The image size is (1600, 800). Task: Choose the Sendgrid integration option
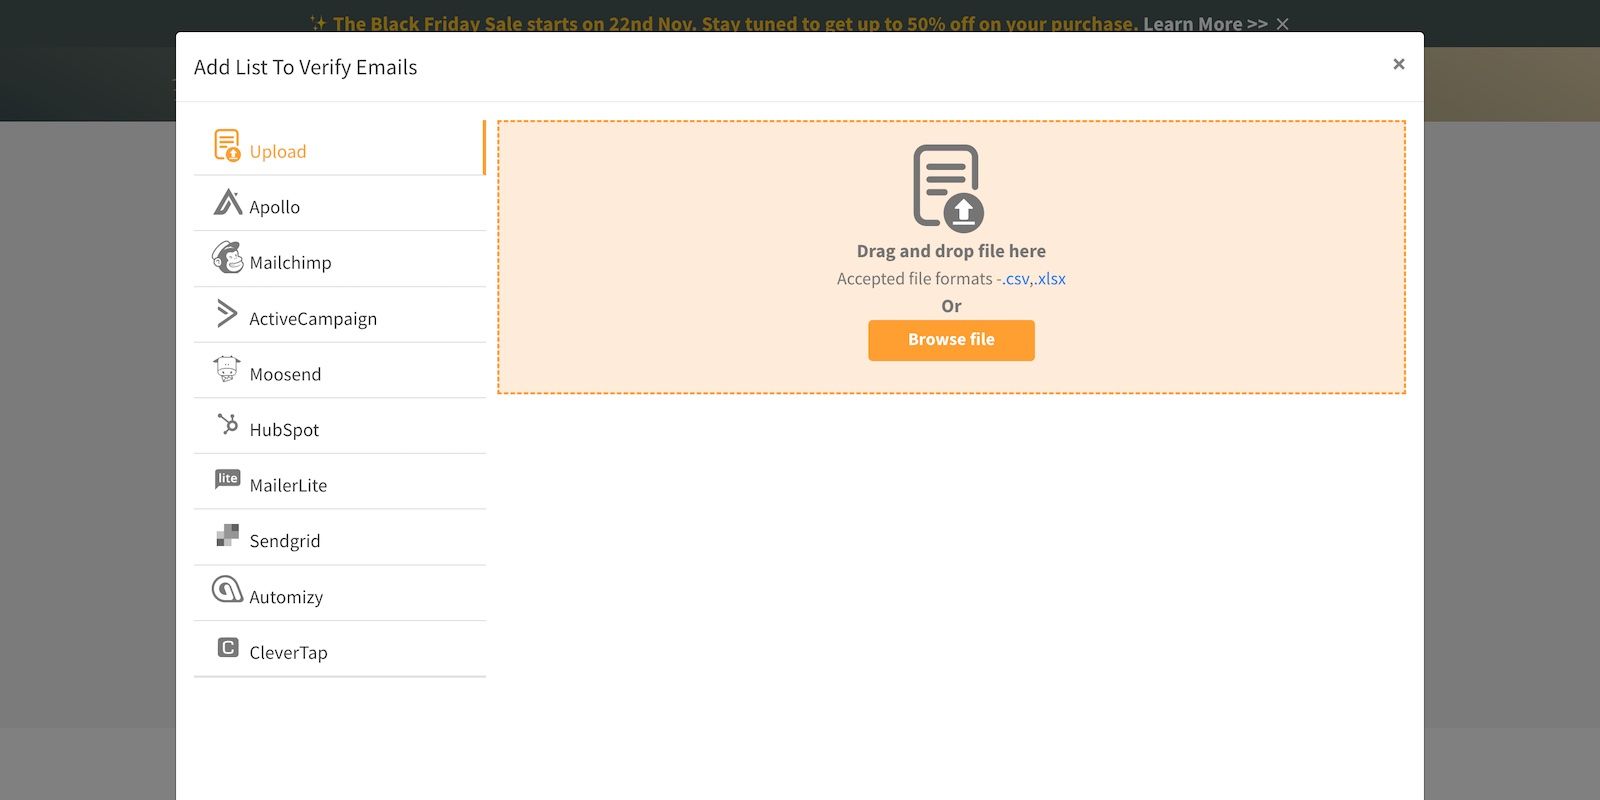[340, 538]
